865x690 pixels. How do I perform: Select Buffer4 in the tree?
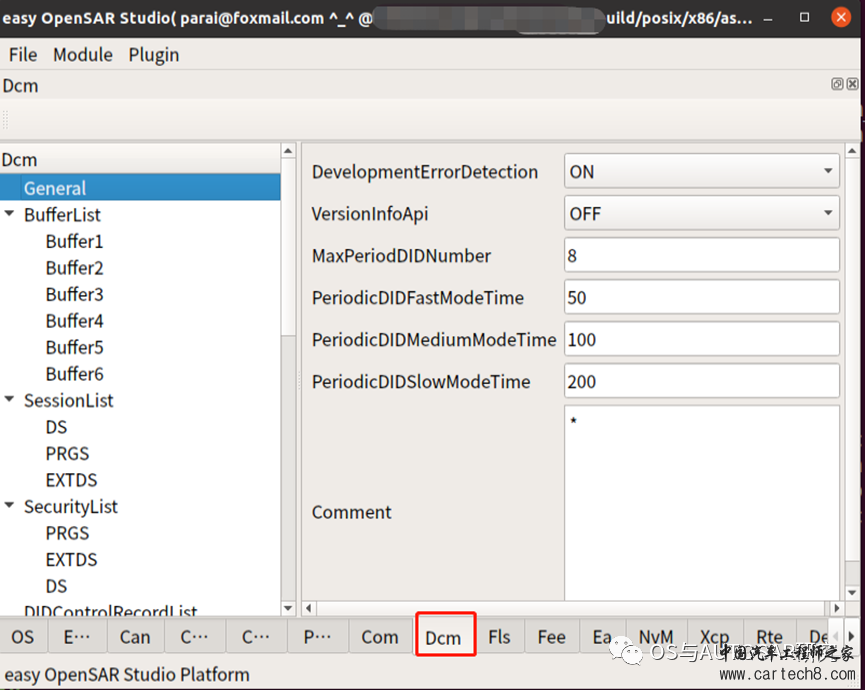point(74,320)
